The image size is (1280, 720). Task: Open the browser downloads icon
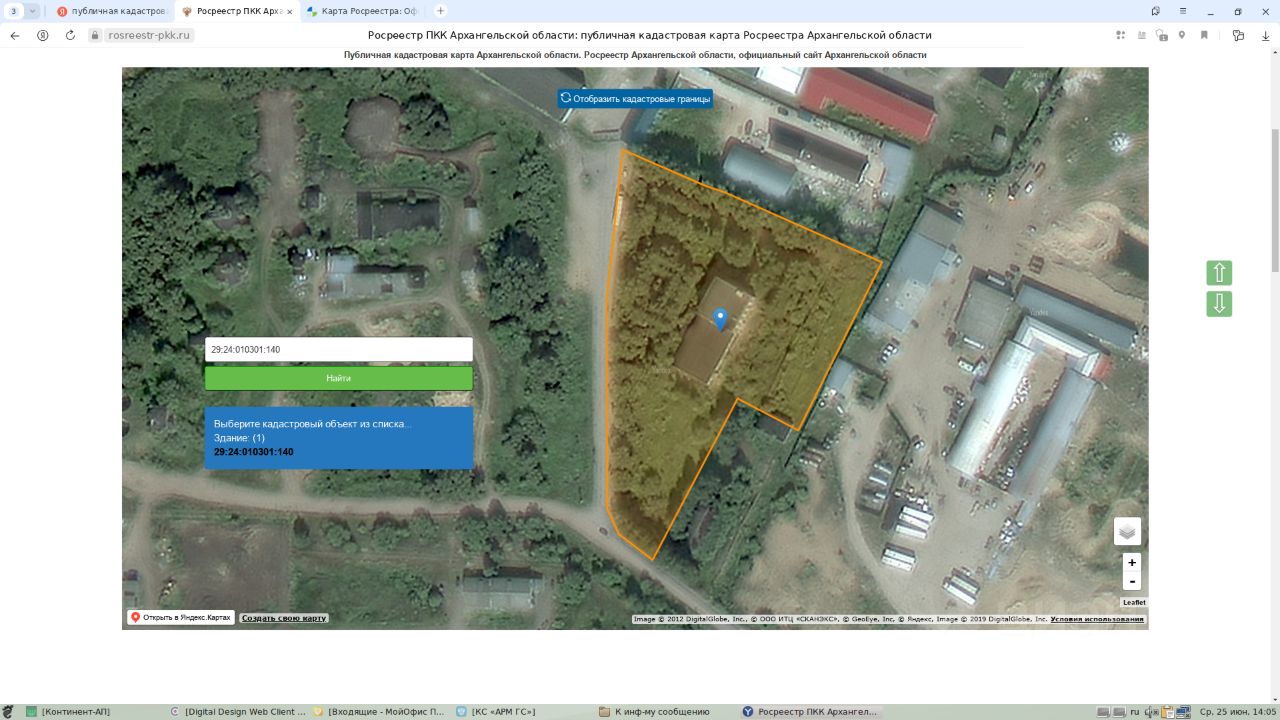pyautogui.click(x=1265, y=35)
